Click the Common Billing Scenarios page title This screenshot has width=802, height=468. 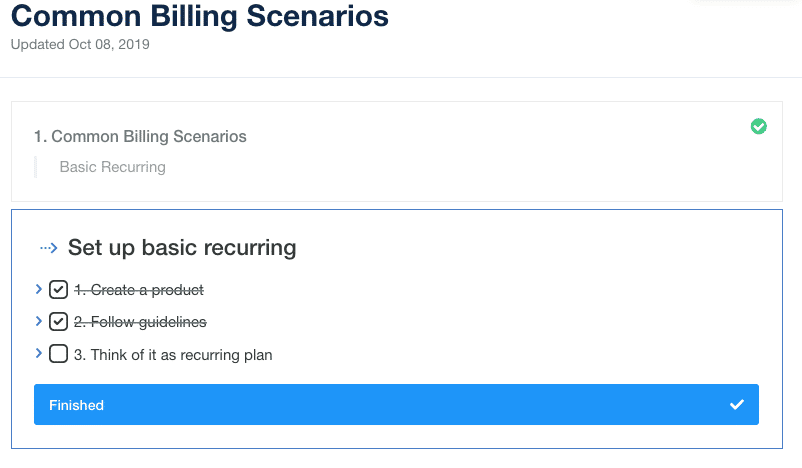[x=200, y=16]
